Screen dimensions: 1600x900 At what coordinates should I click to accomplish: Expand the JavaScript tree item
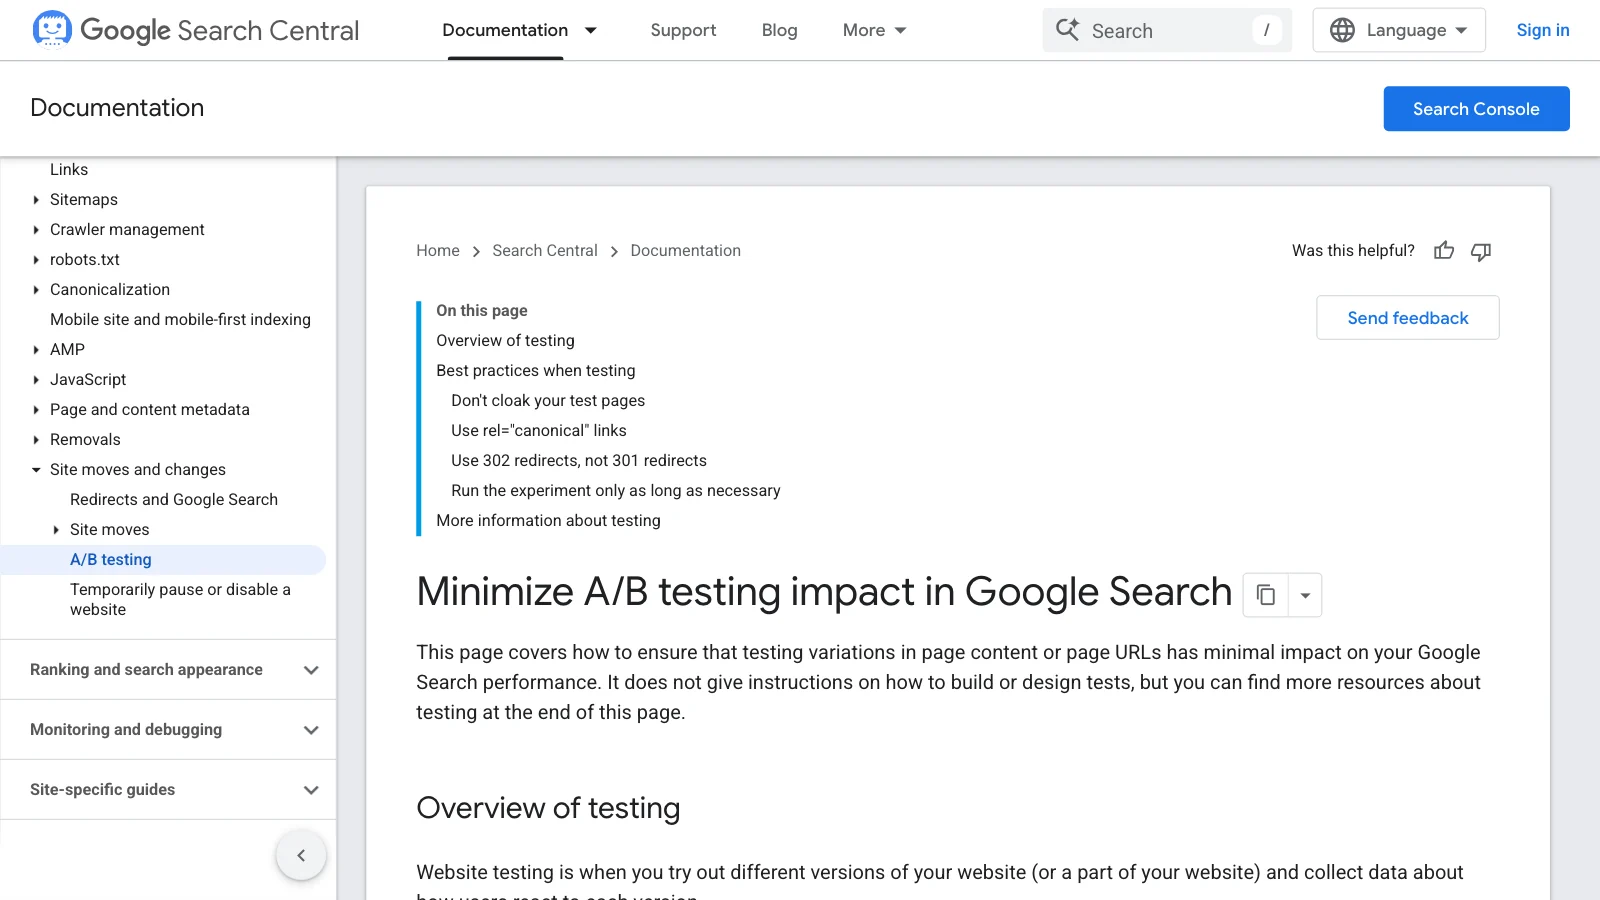click(x=36, y=380)
